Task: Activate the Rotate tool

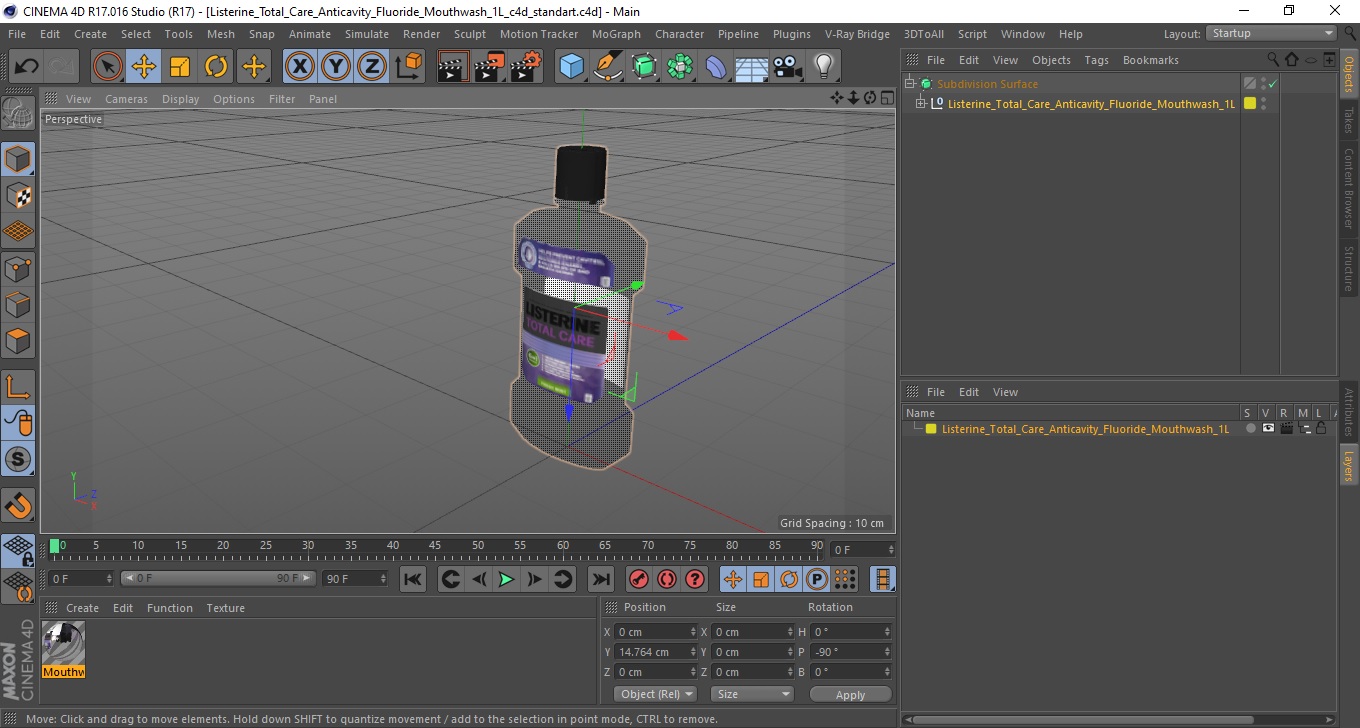Action: pos(216,67)
